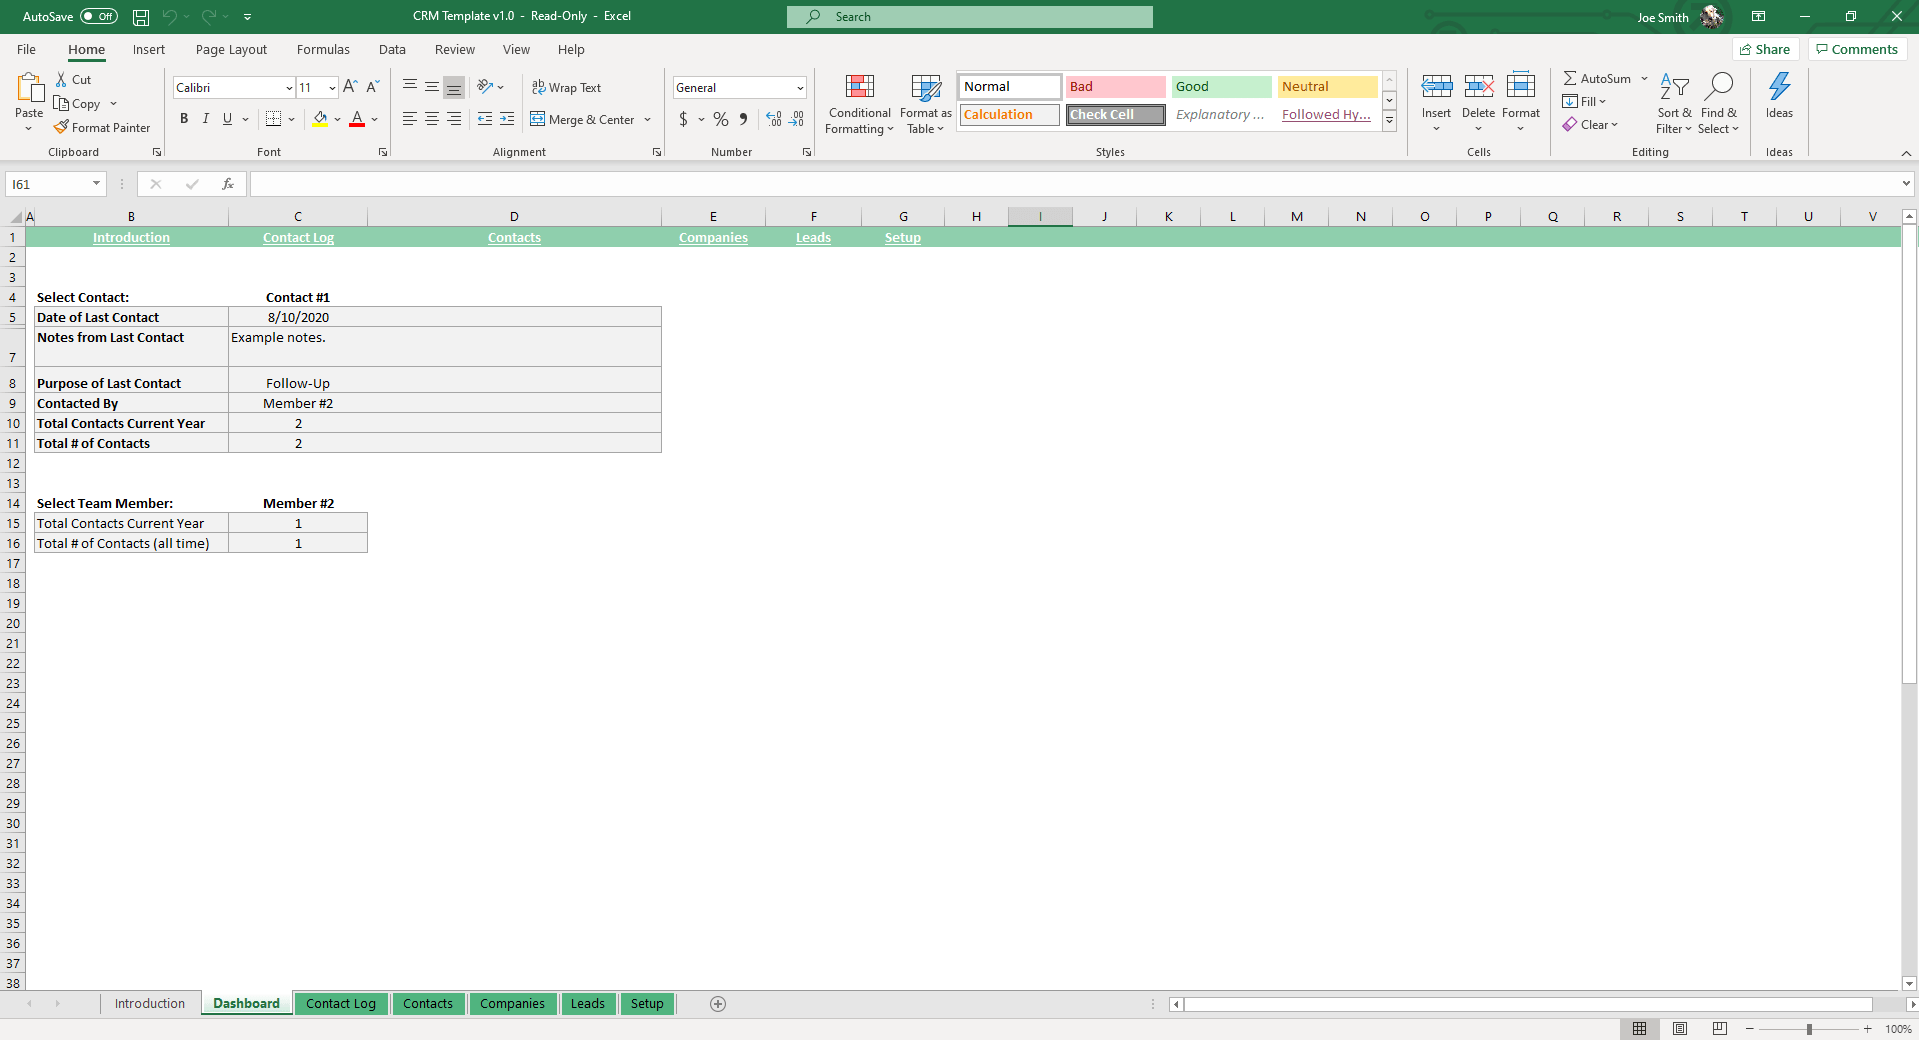Screen dimensions: 1919x1040
Task: Click Insert cells icon
Action: pos(1437,87)
